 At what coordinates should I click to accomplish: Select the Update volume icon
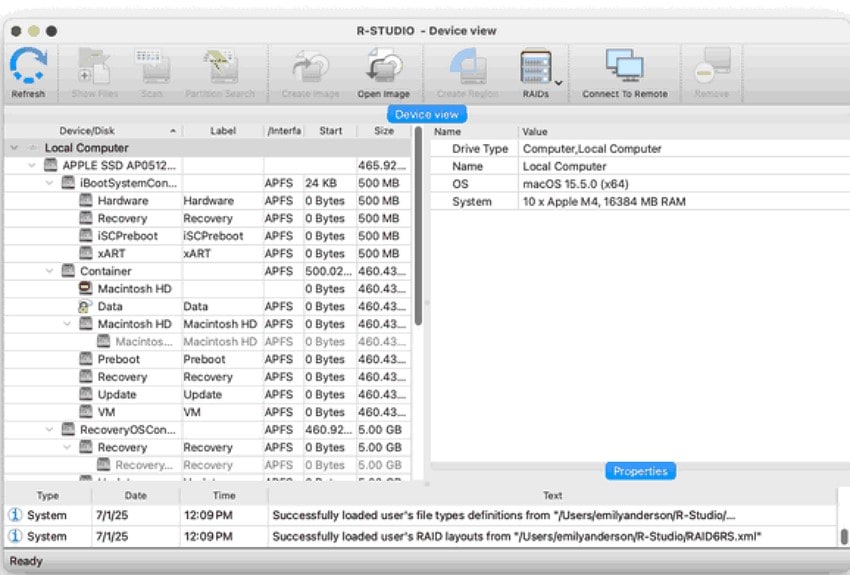(x=86, y=394)
